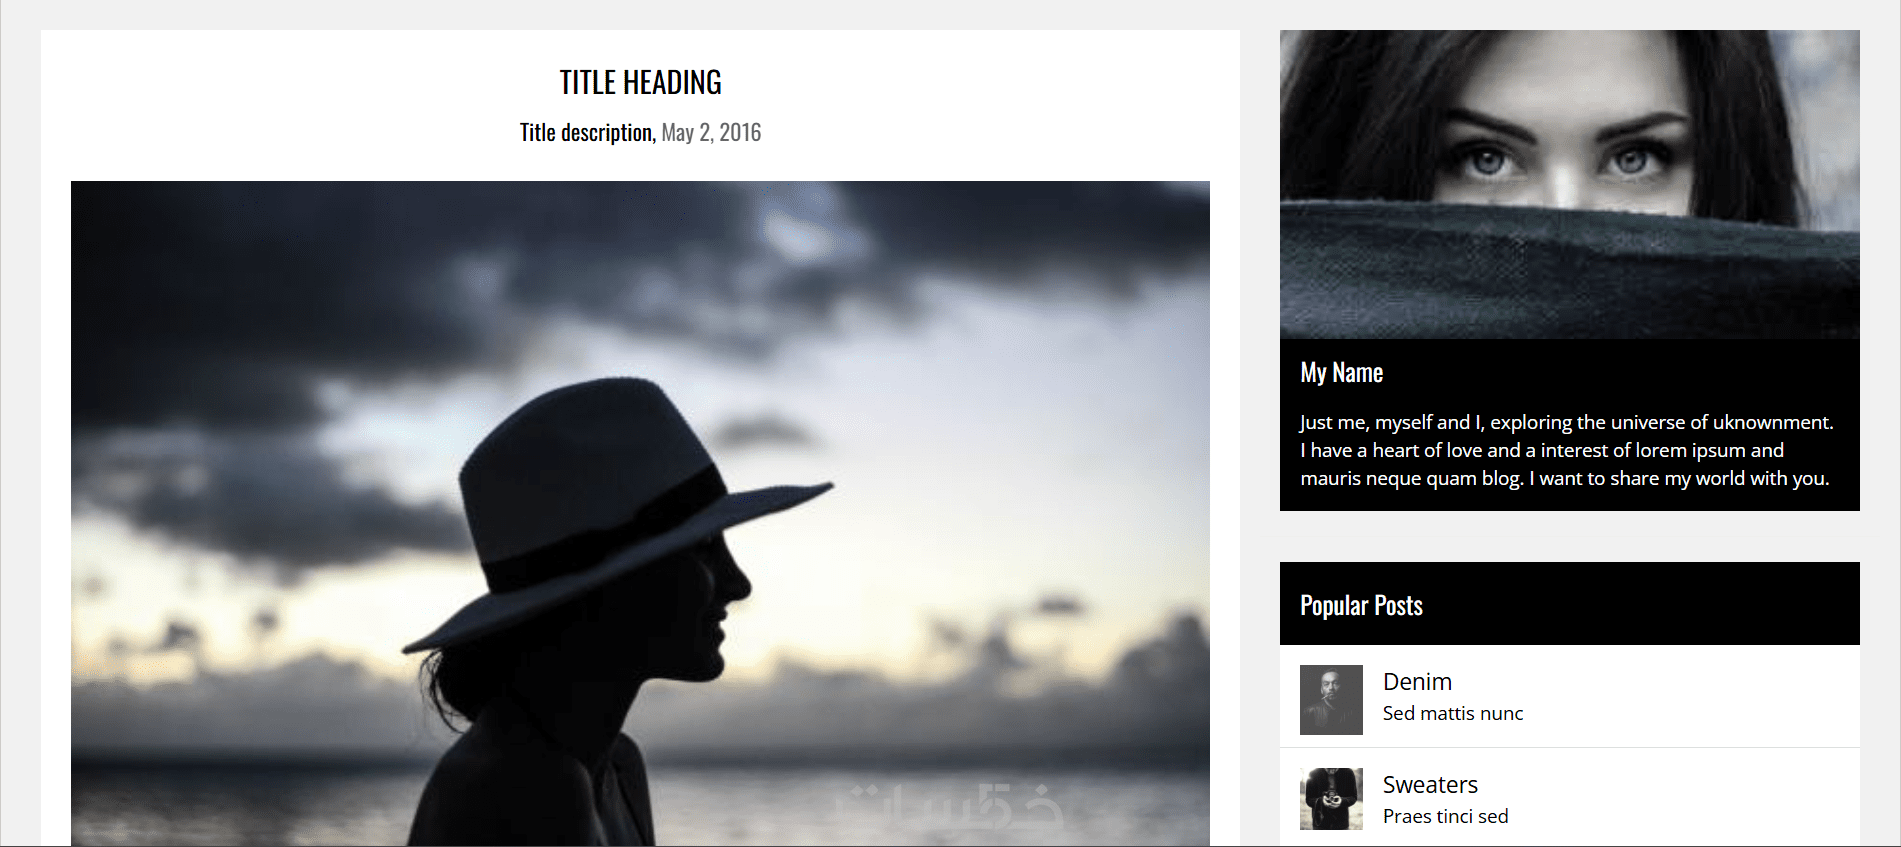Click the TITLE HEADING text
This screenshot has height=847, width=1901.
640,82
